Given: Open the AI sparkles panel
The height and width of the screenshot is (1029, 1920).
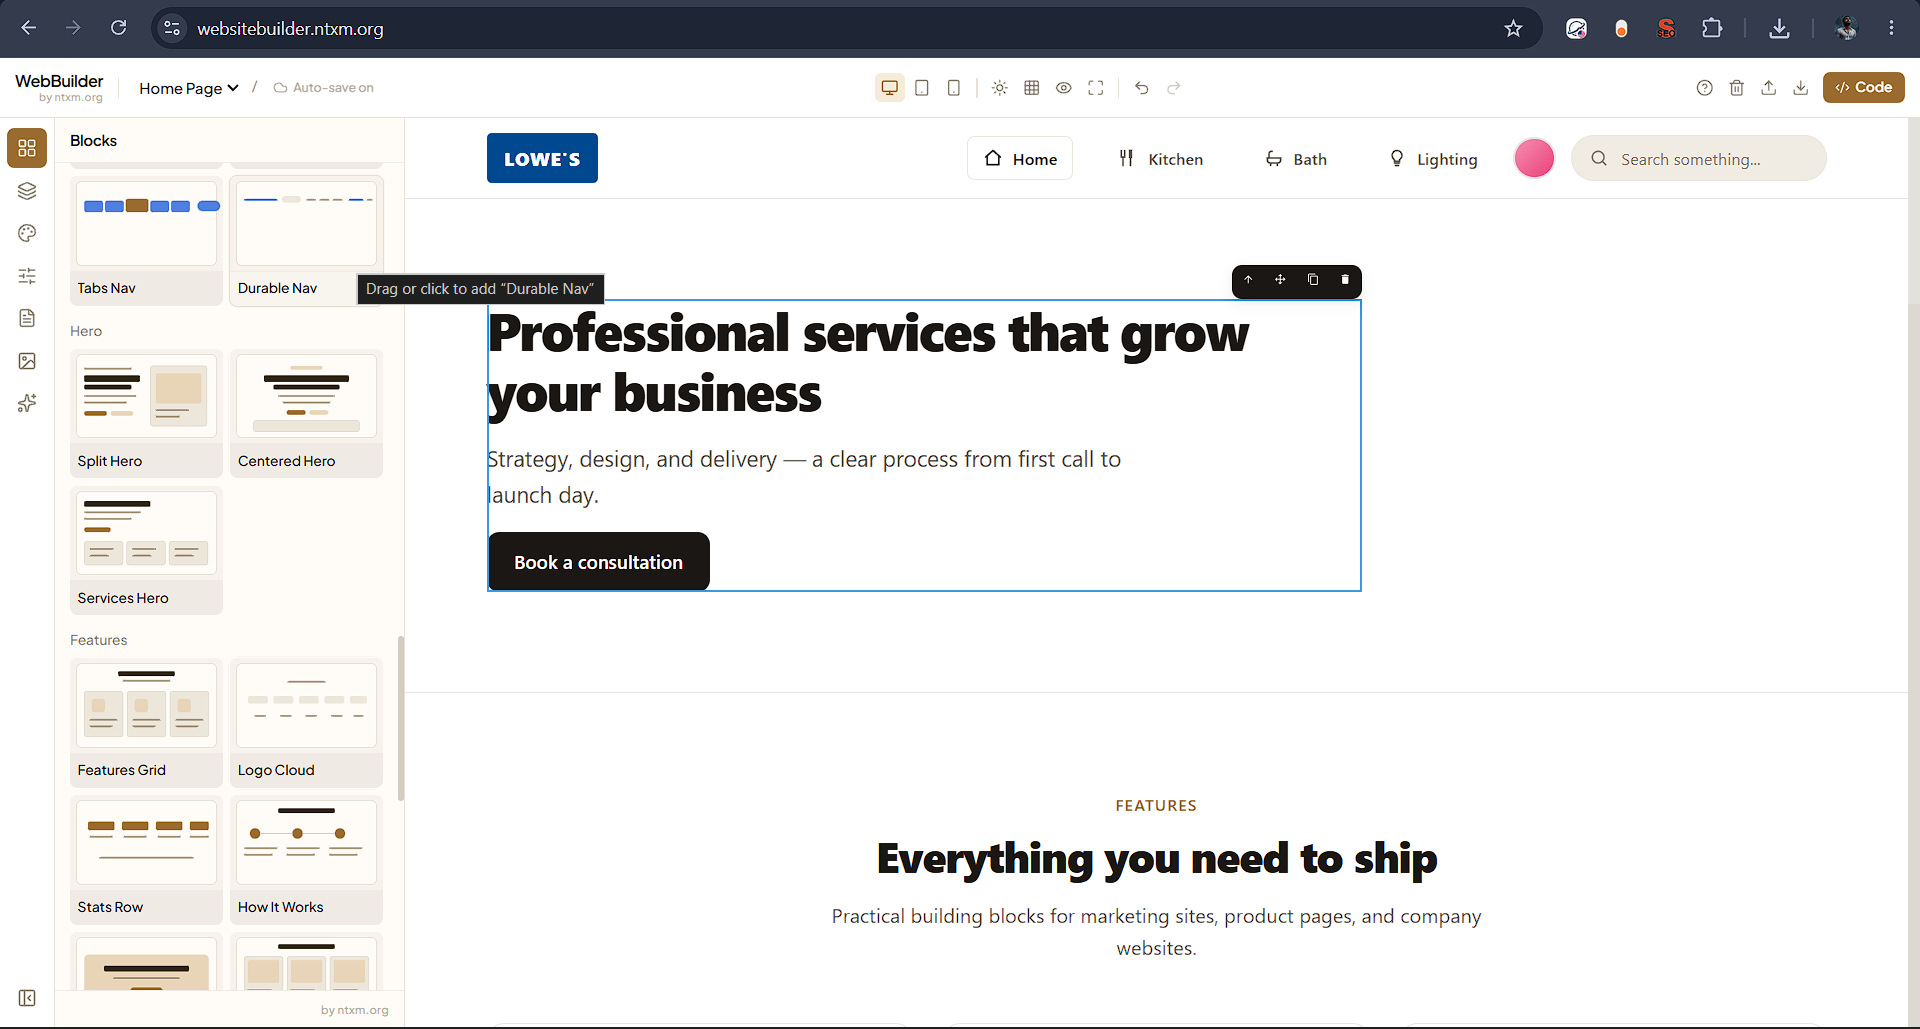Looking at the screenshot, I should pyautogui.click(x=27, y=403).
